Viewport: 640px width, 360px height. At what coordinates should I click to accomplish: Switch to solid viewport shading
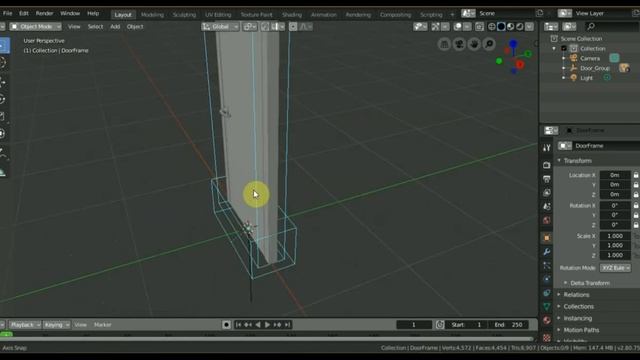point(501,27)
